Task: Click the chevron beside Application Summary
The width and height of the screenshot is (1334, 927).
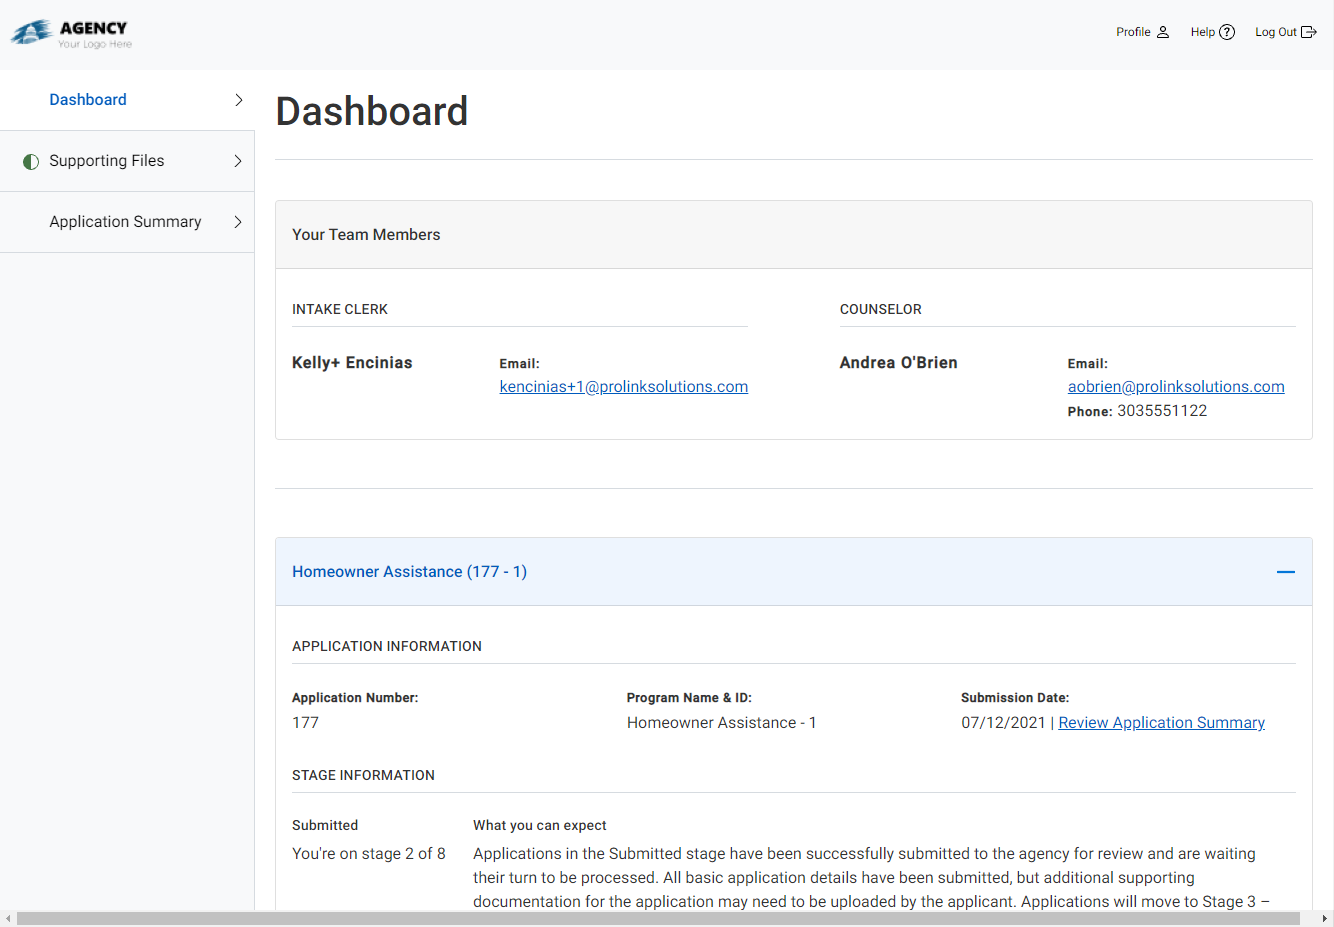Action: (x=237, y=221)
